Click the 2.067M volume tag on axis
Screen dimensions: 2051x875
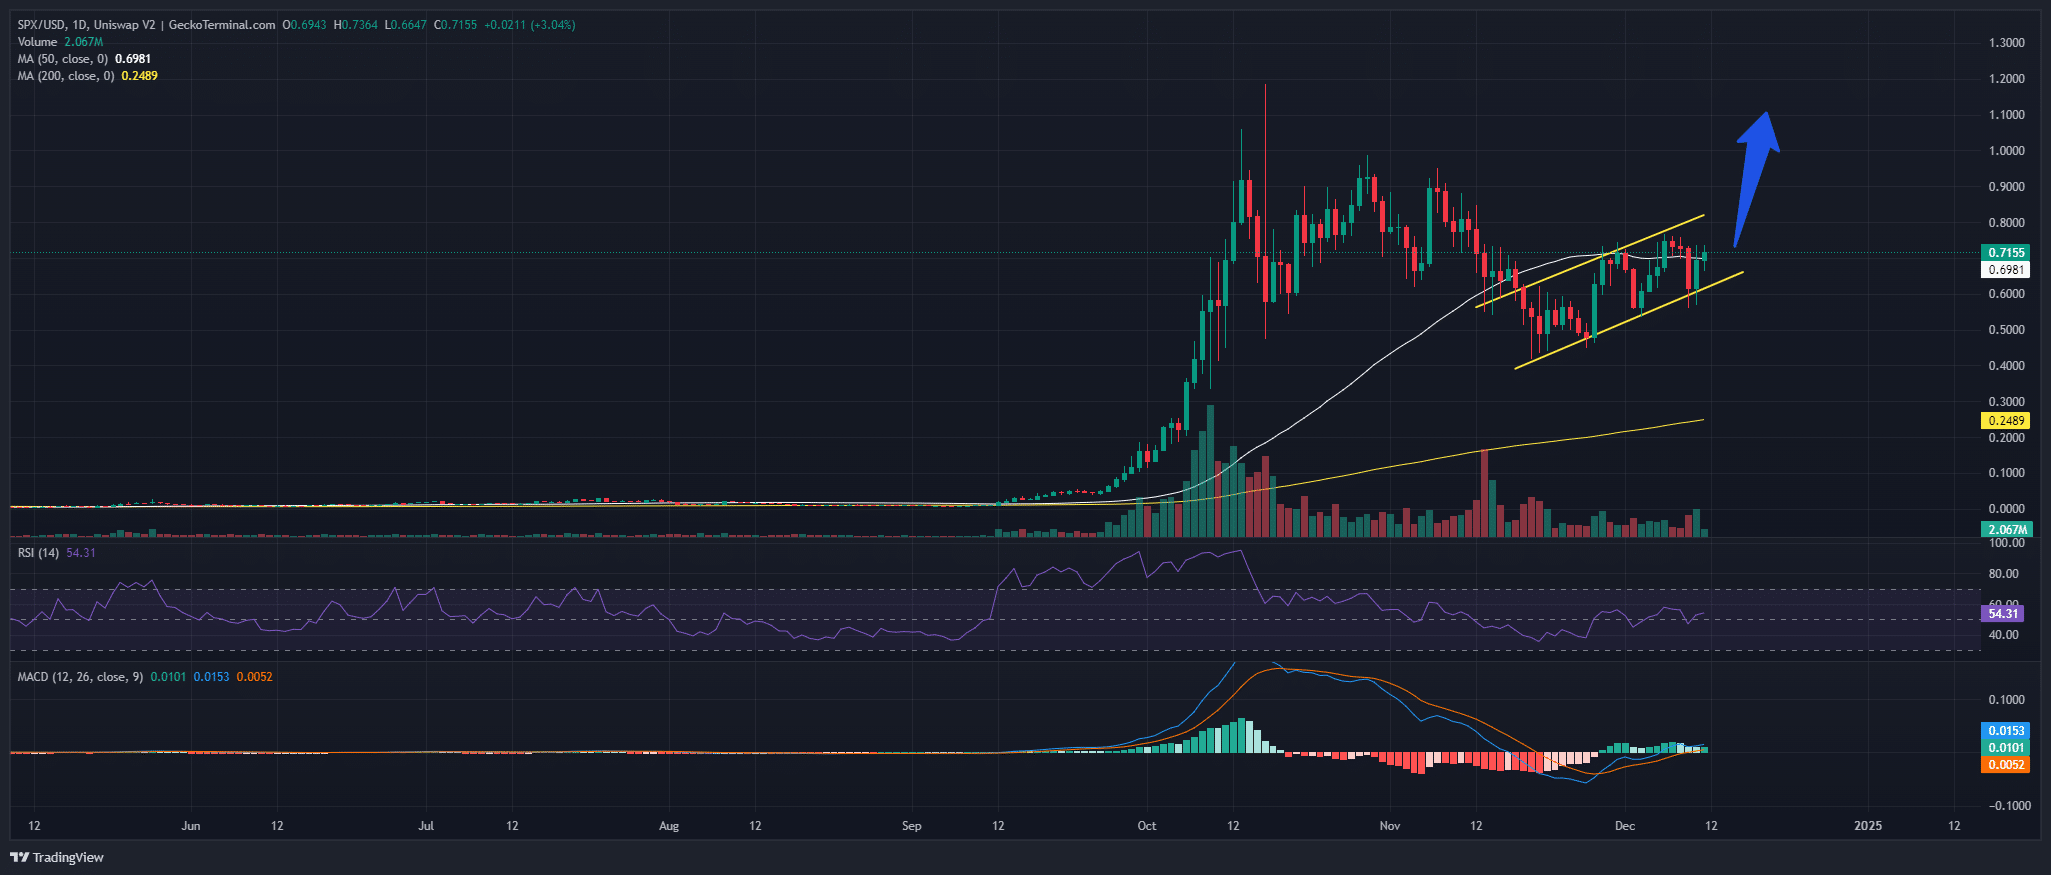[x=2006, y=530]
